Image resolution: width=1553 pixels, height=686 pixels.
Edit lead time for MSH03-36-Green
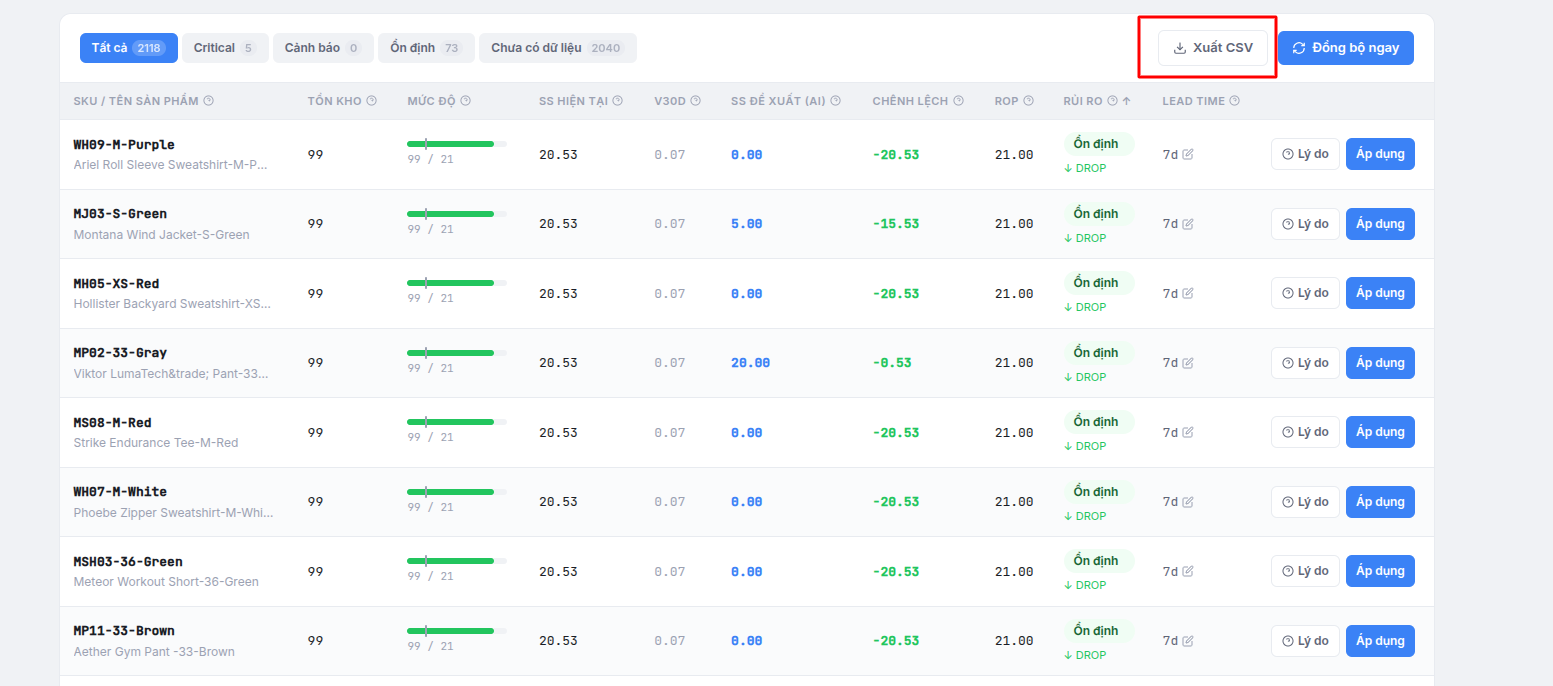(1188, 572)
